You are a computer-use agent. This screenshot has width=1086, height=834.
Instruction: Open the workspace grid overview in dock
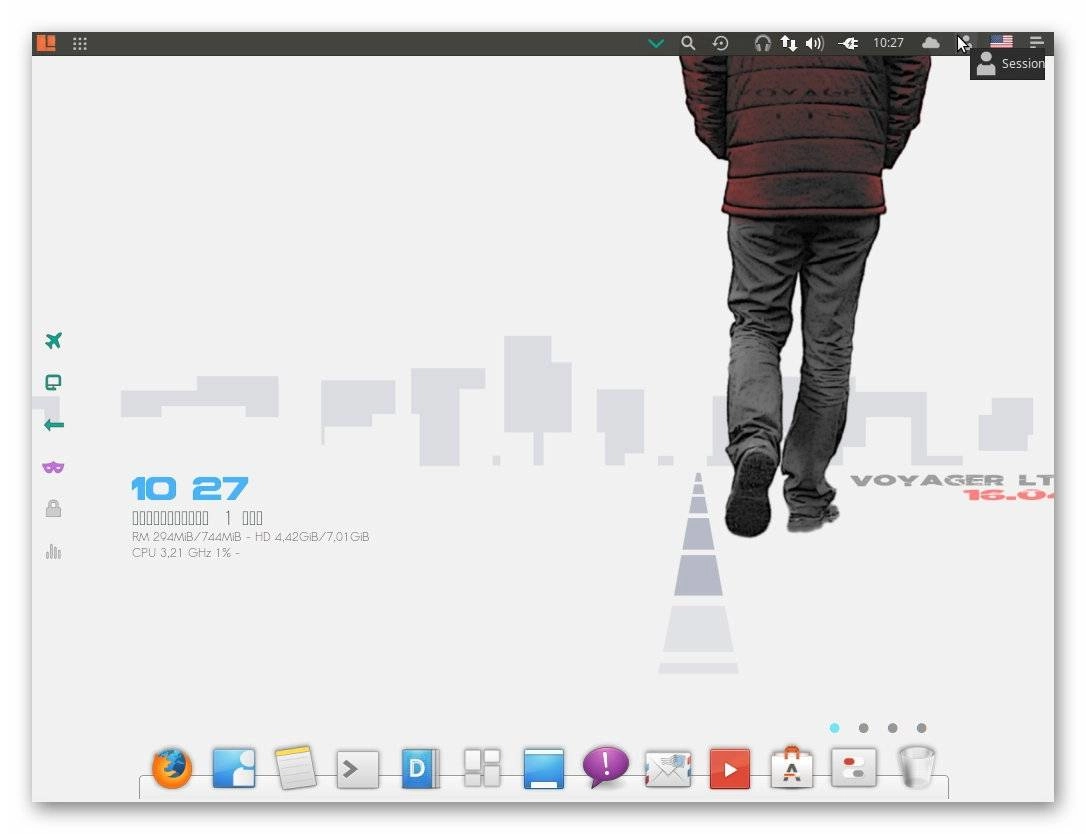(482, 768)
